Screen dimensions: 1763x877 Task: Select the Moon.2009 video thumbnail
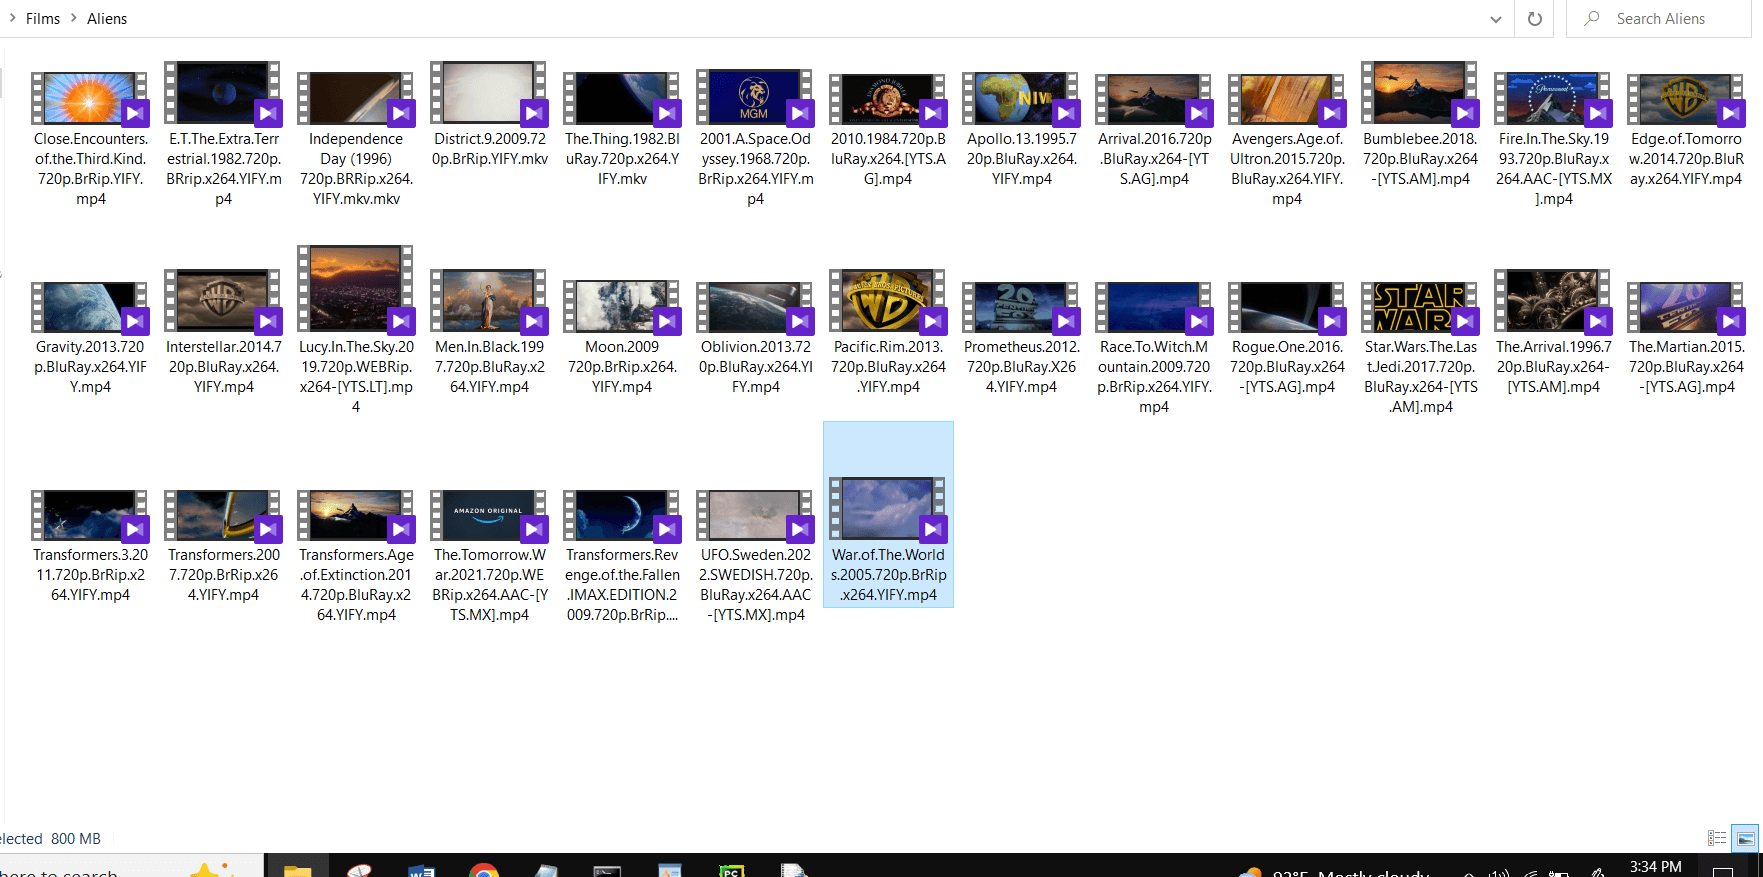click(x=622, y=306)
